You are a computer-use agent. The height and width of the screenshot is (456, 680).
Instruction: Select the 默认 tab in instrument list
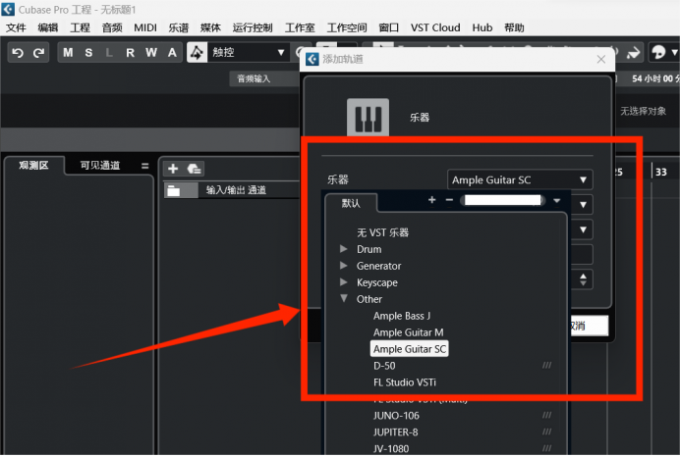coord(351,203)
